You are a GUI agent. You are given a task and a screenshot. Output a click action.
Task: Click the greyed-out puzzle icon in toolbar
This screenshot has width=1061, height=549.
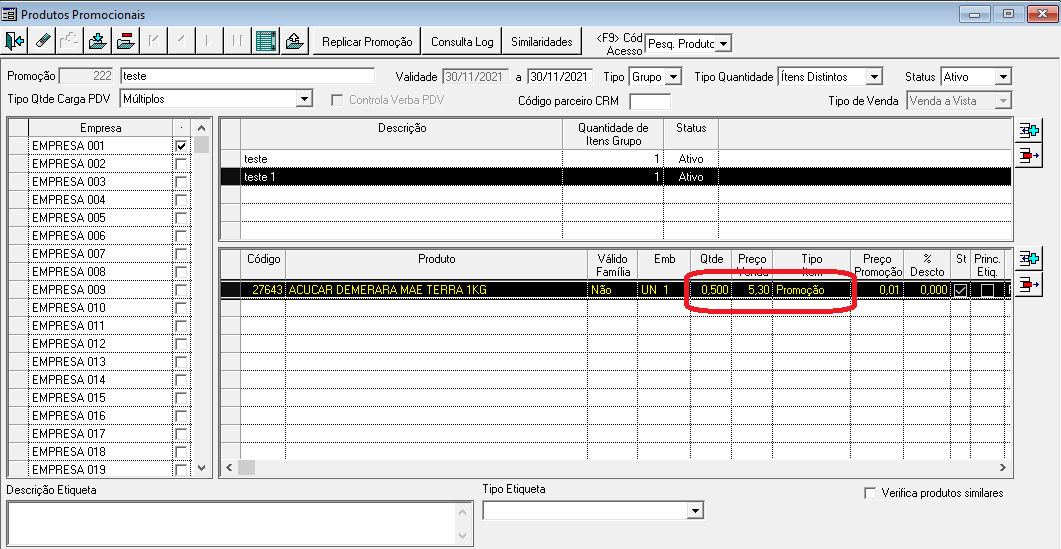pos(70,41)
